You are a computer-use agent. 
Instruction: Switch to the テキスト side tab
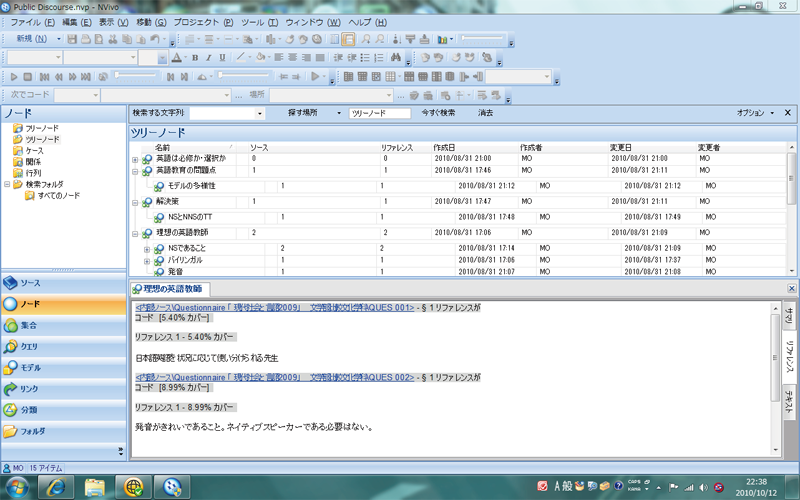tap(788, 400)
